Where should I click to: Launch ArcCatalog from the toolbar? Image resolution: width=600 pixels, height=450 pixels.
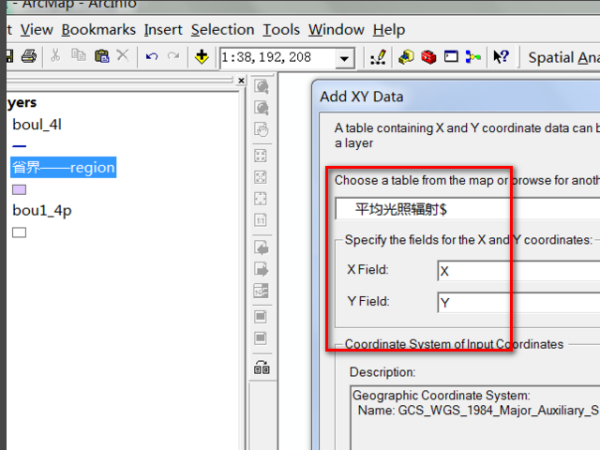(x=406, y=57)
